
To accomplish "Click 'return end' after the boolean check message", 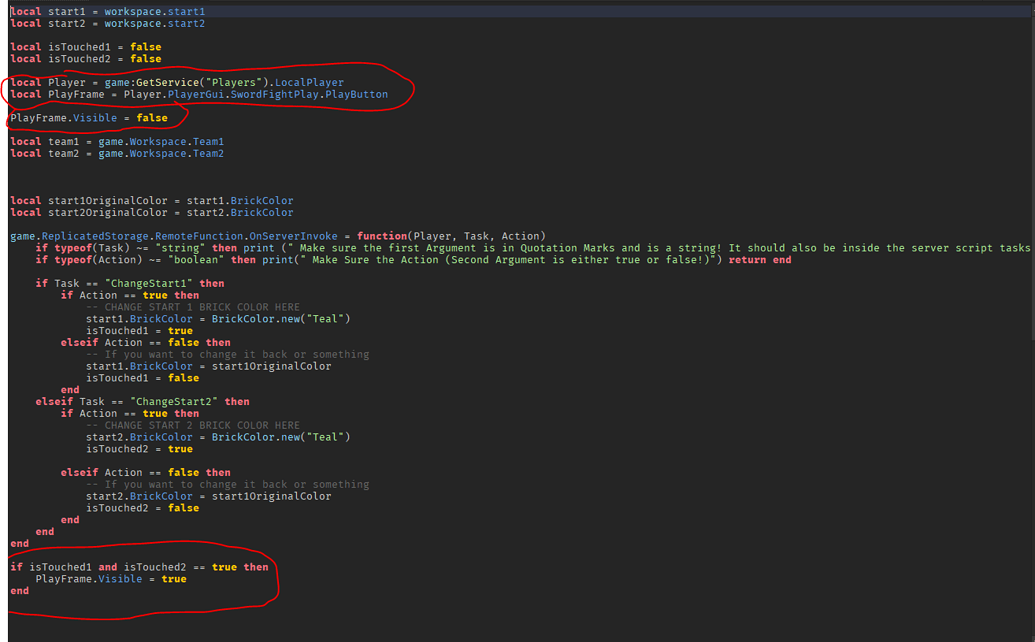I will [x=760, y=260].
